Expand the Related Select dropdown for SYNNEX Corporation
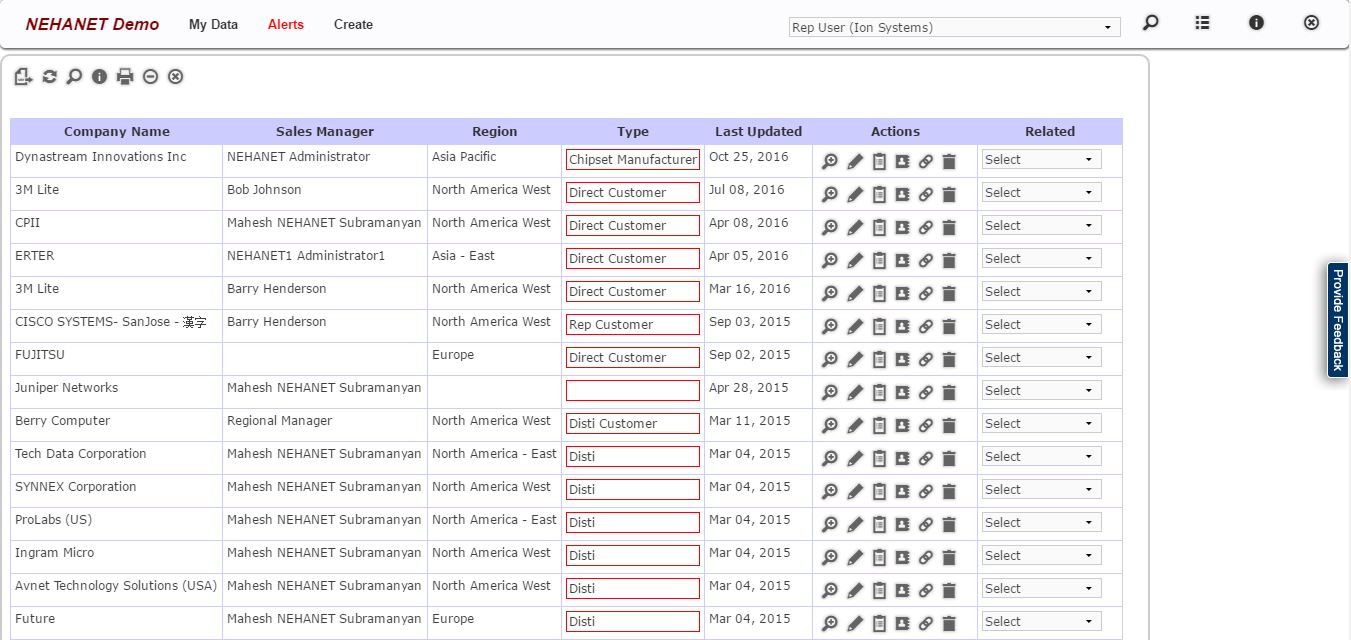The image size is (1351, 640). click(1041, 490)
